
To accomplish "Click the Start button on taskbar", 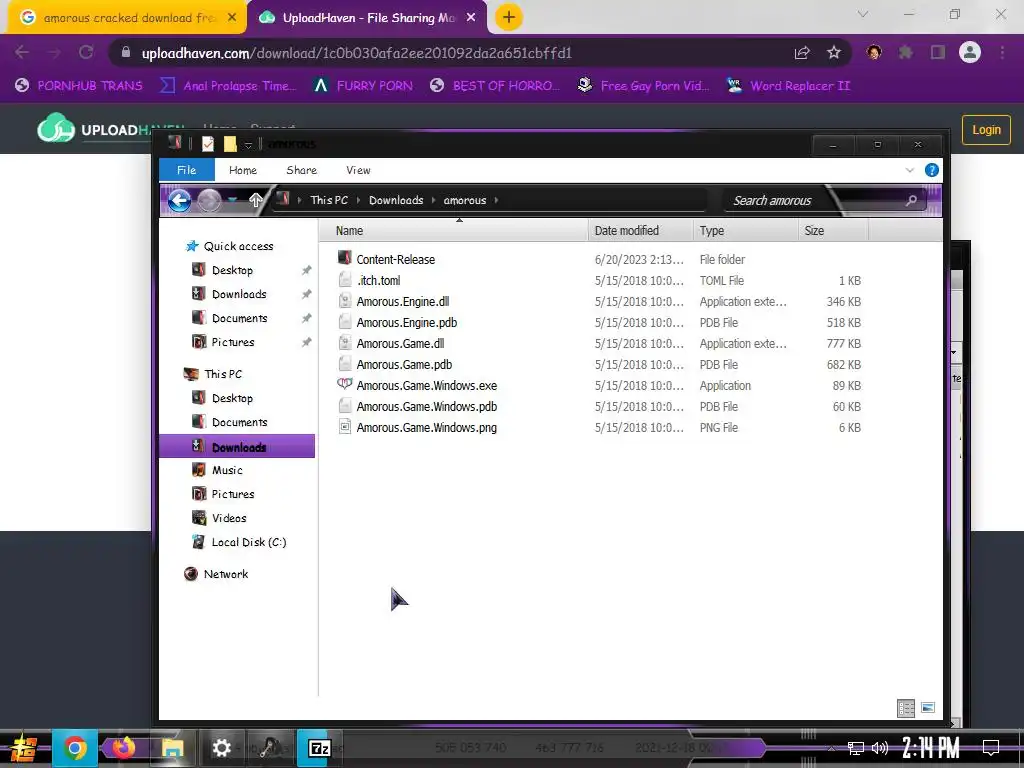I will pos(24,748).
